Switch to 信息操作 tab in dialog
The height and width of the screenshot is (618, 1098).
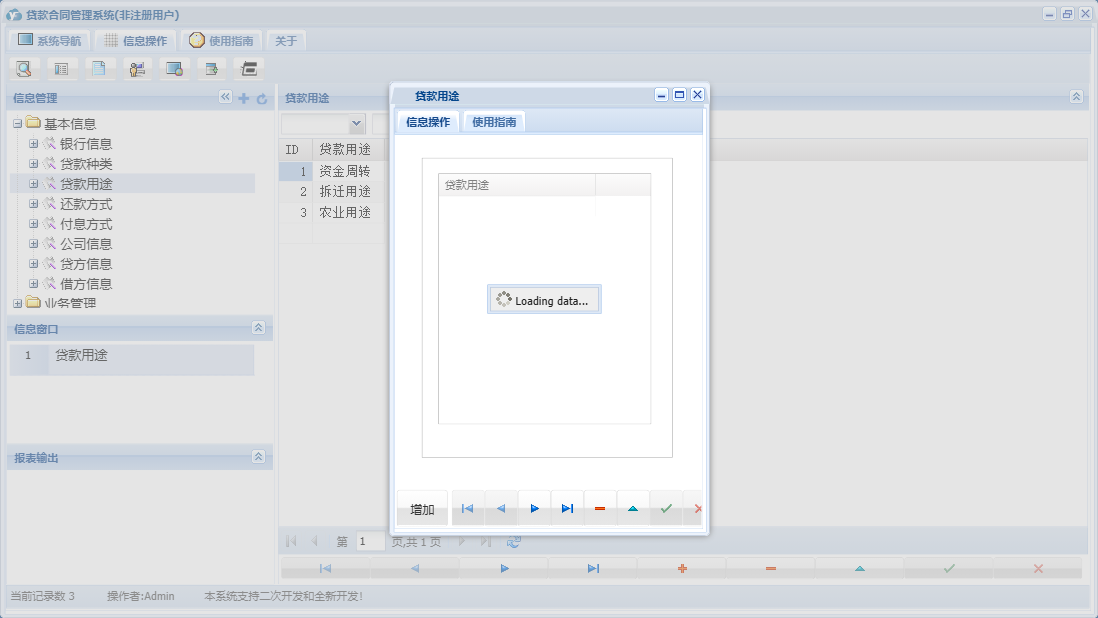pyautogui.click(x=428, y=122)
